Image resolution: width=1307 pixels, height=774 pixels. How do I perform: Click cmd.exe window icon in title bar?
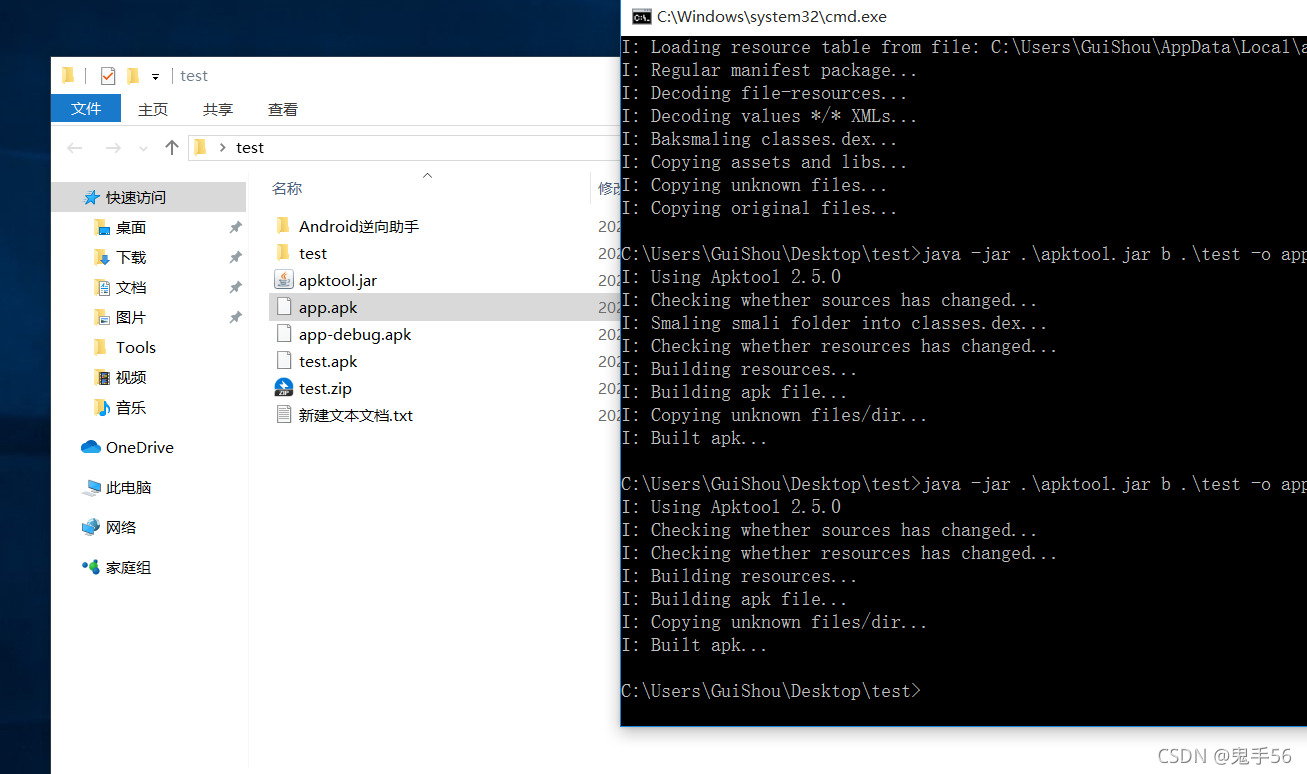[639, 16]
